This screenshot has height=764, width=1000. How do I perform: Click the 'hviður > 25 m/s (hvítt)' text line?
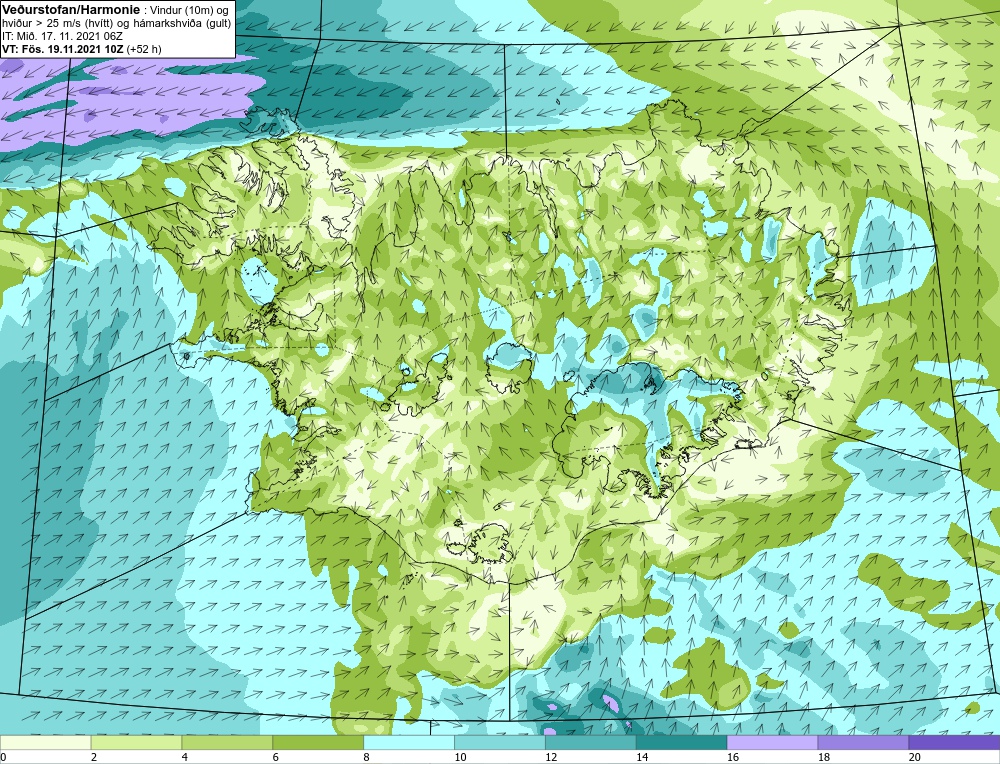click(x=59, y=24)
